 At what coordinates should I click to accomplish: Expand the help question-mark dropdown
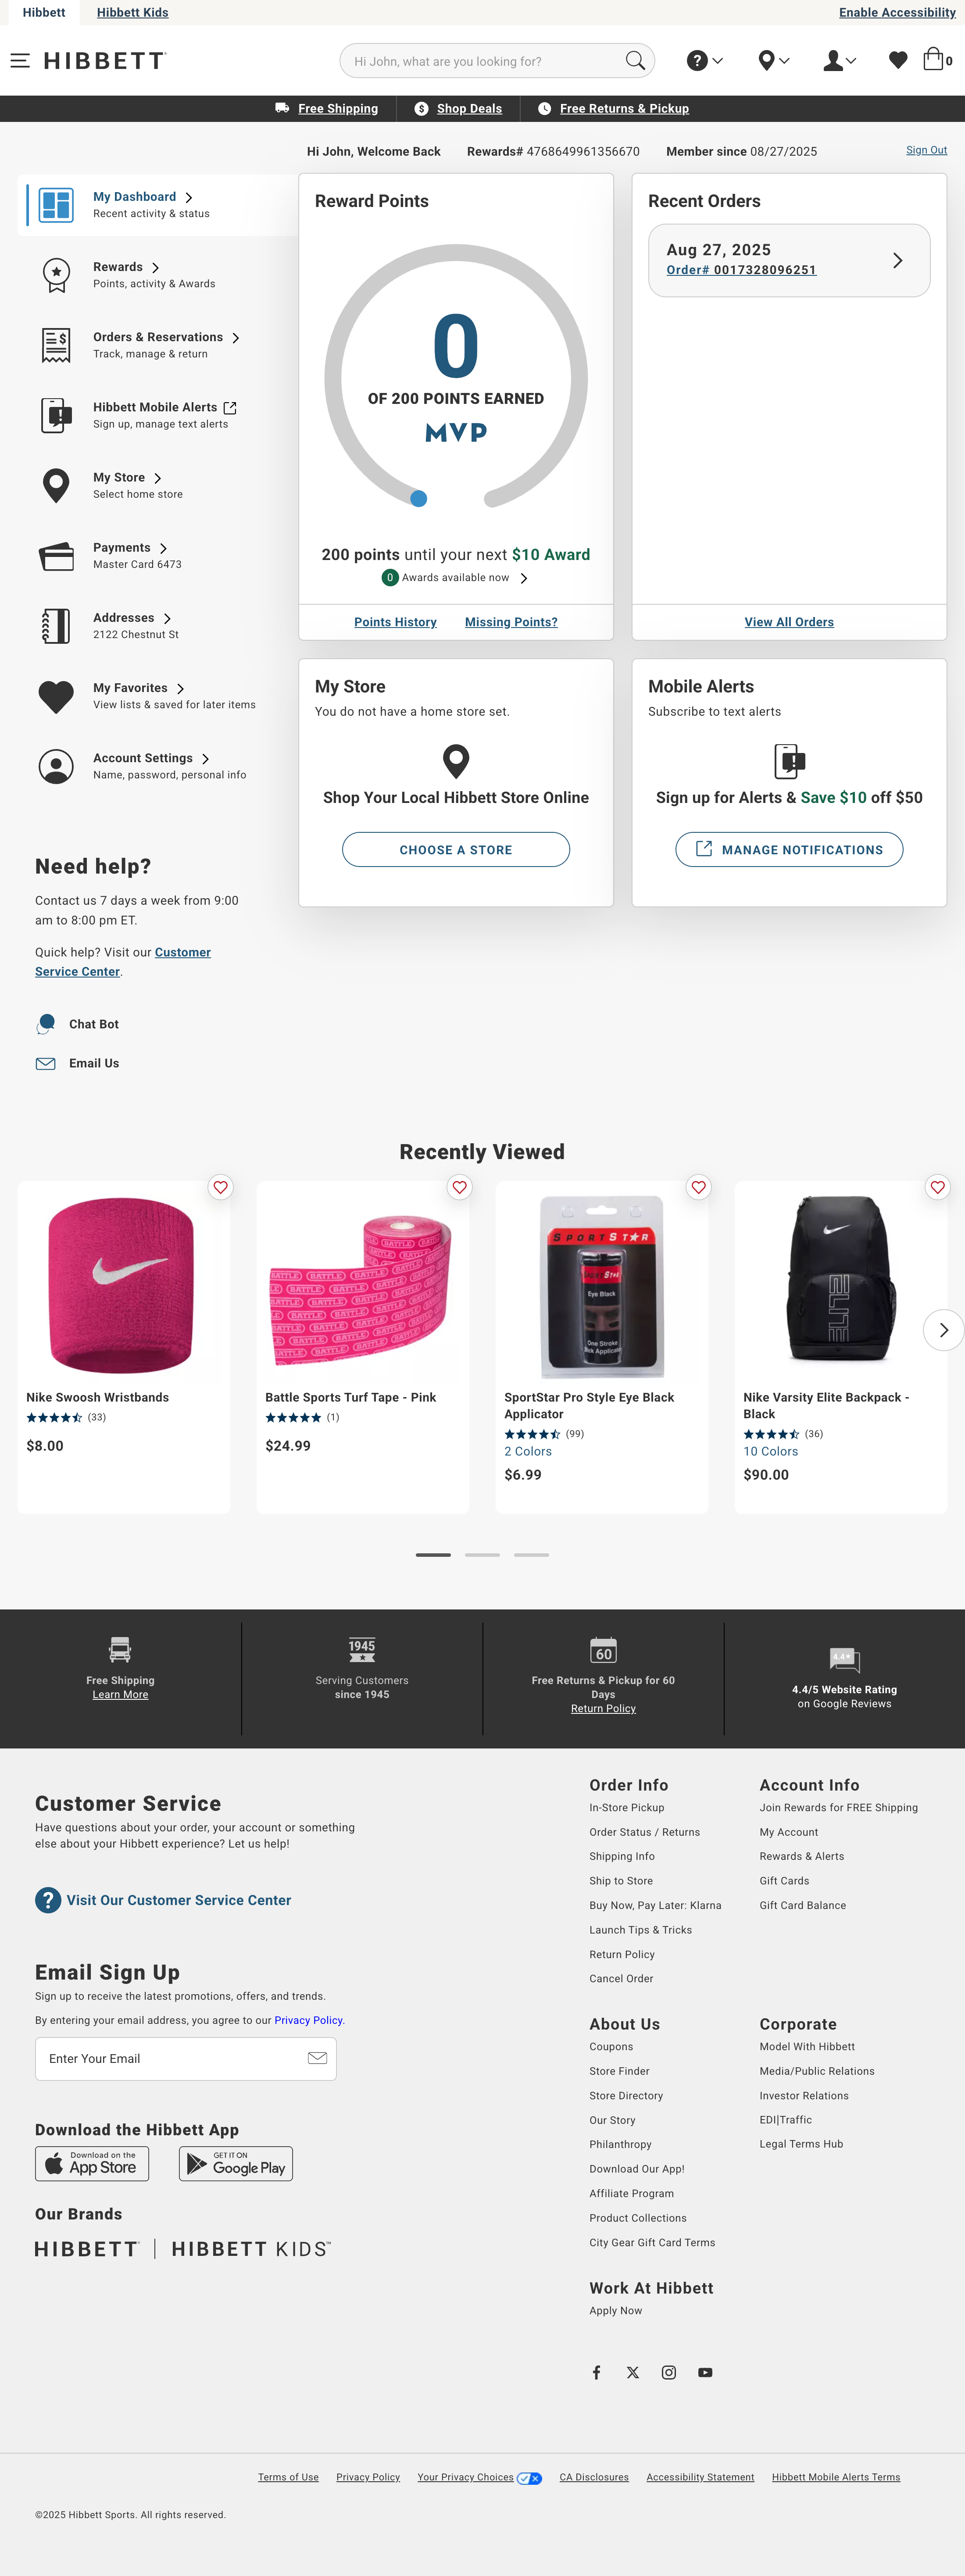(x=704, y=61)
